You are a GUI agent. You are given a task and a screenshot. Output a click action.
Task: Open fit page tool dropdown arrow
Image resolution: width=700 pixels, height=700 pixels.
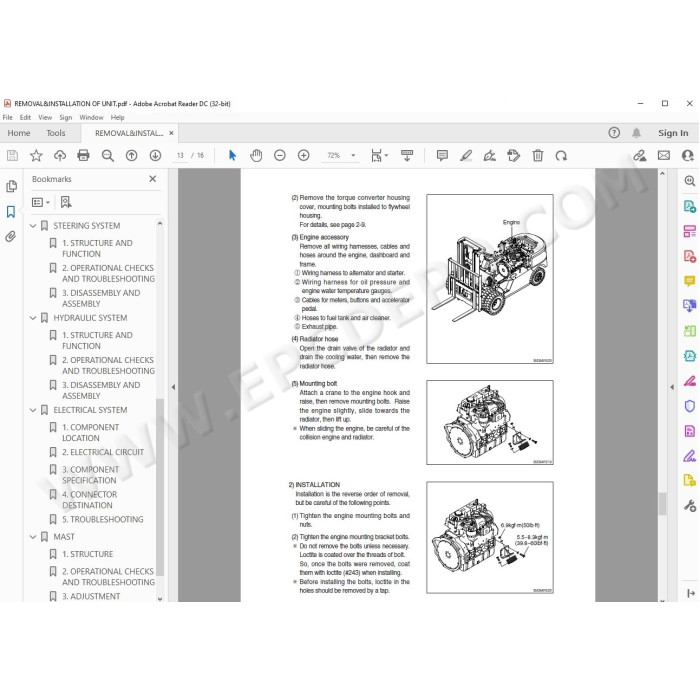pyautogui.click(x=386, y=155)
